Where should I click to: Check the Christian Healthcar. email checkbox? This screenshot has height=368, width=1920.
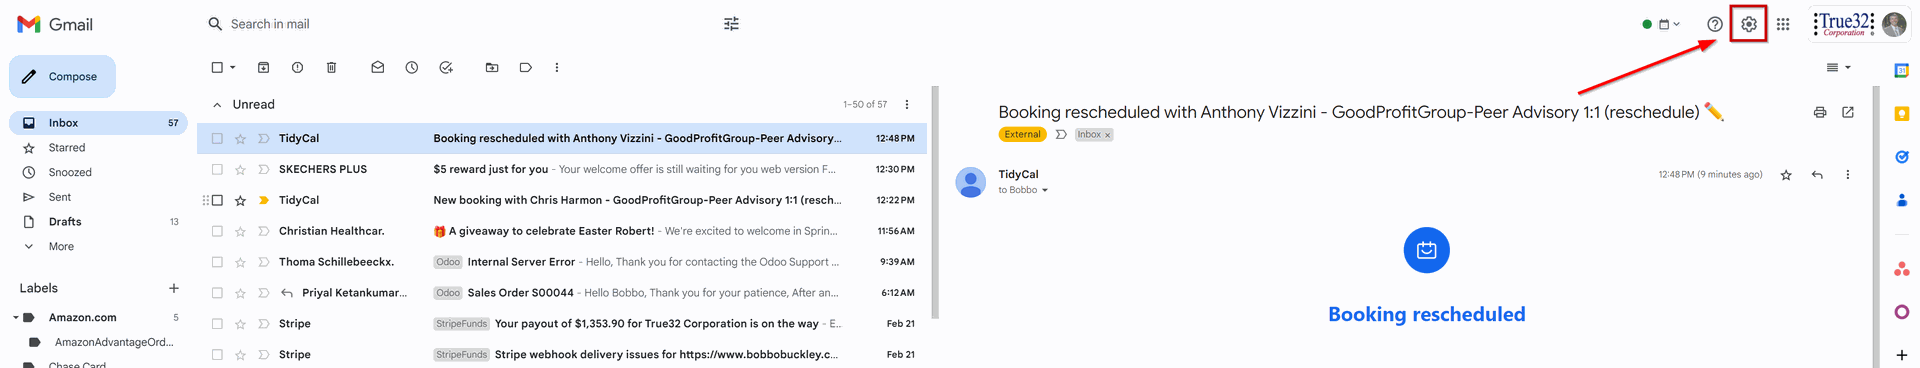[x=217, y=231]
